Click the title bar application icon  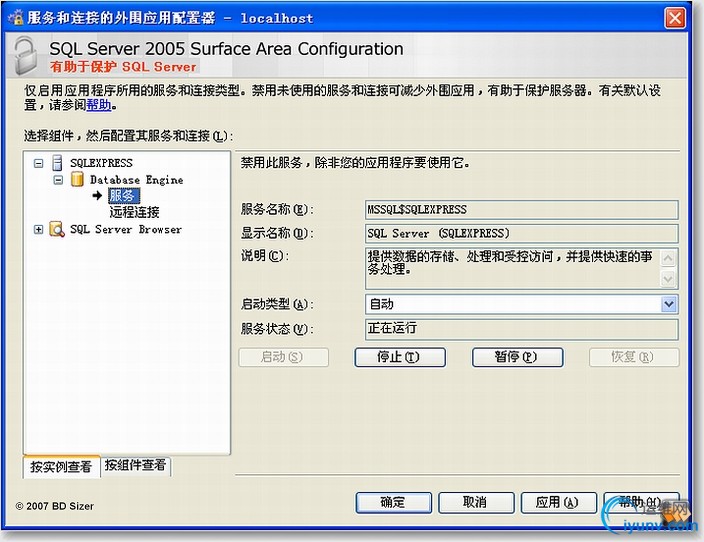[16, 18]
